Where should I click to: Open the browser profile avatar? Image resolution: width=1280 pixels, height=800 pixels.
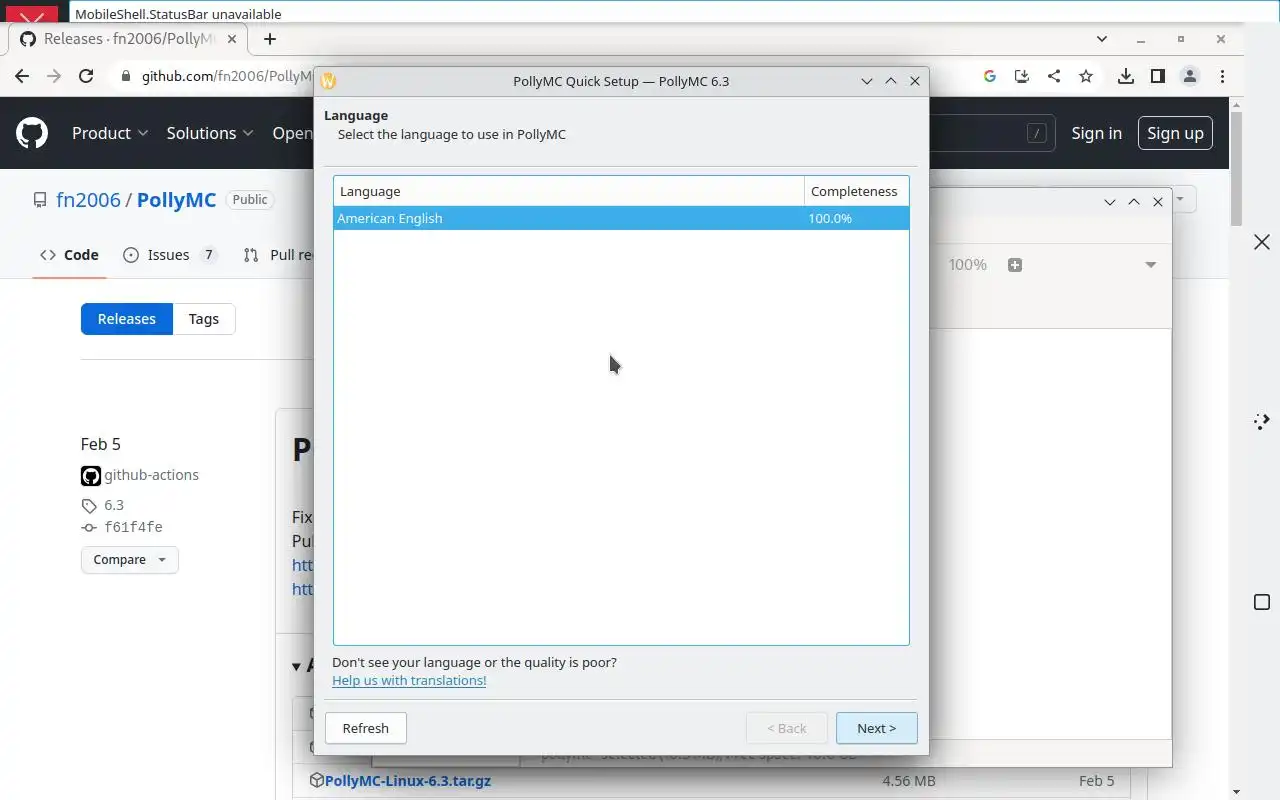tap(1190, 76)
